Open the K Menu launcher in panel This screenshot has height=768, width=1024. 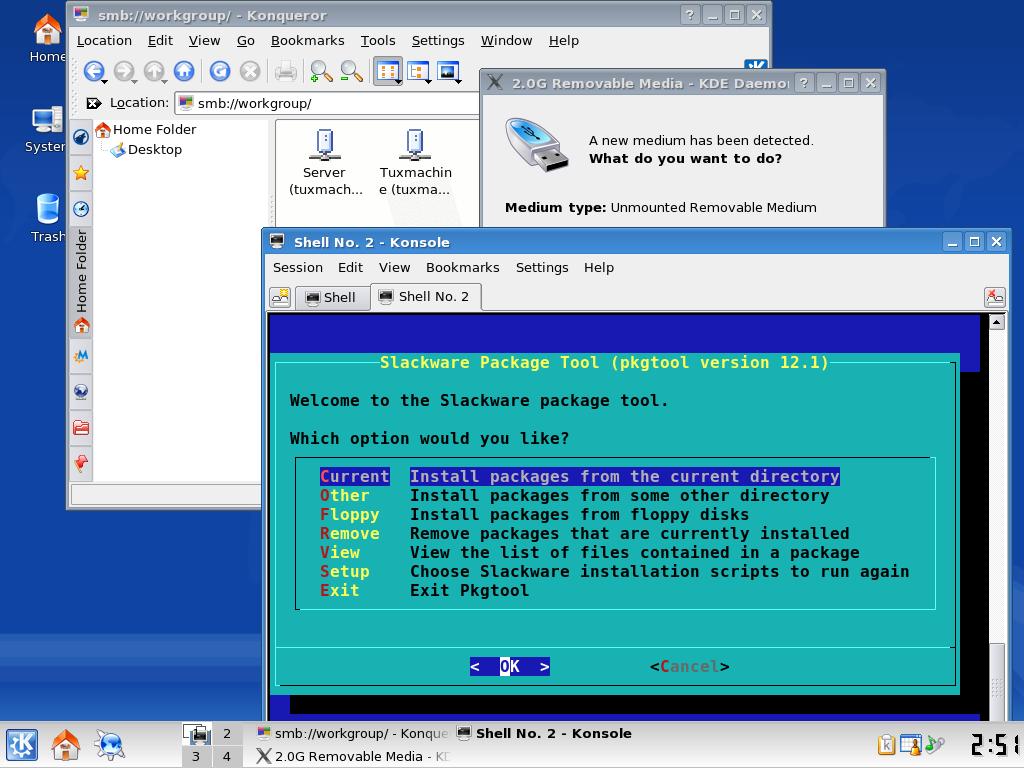22,745
